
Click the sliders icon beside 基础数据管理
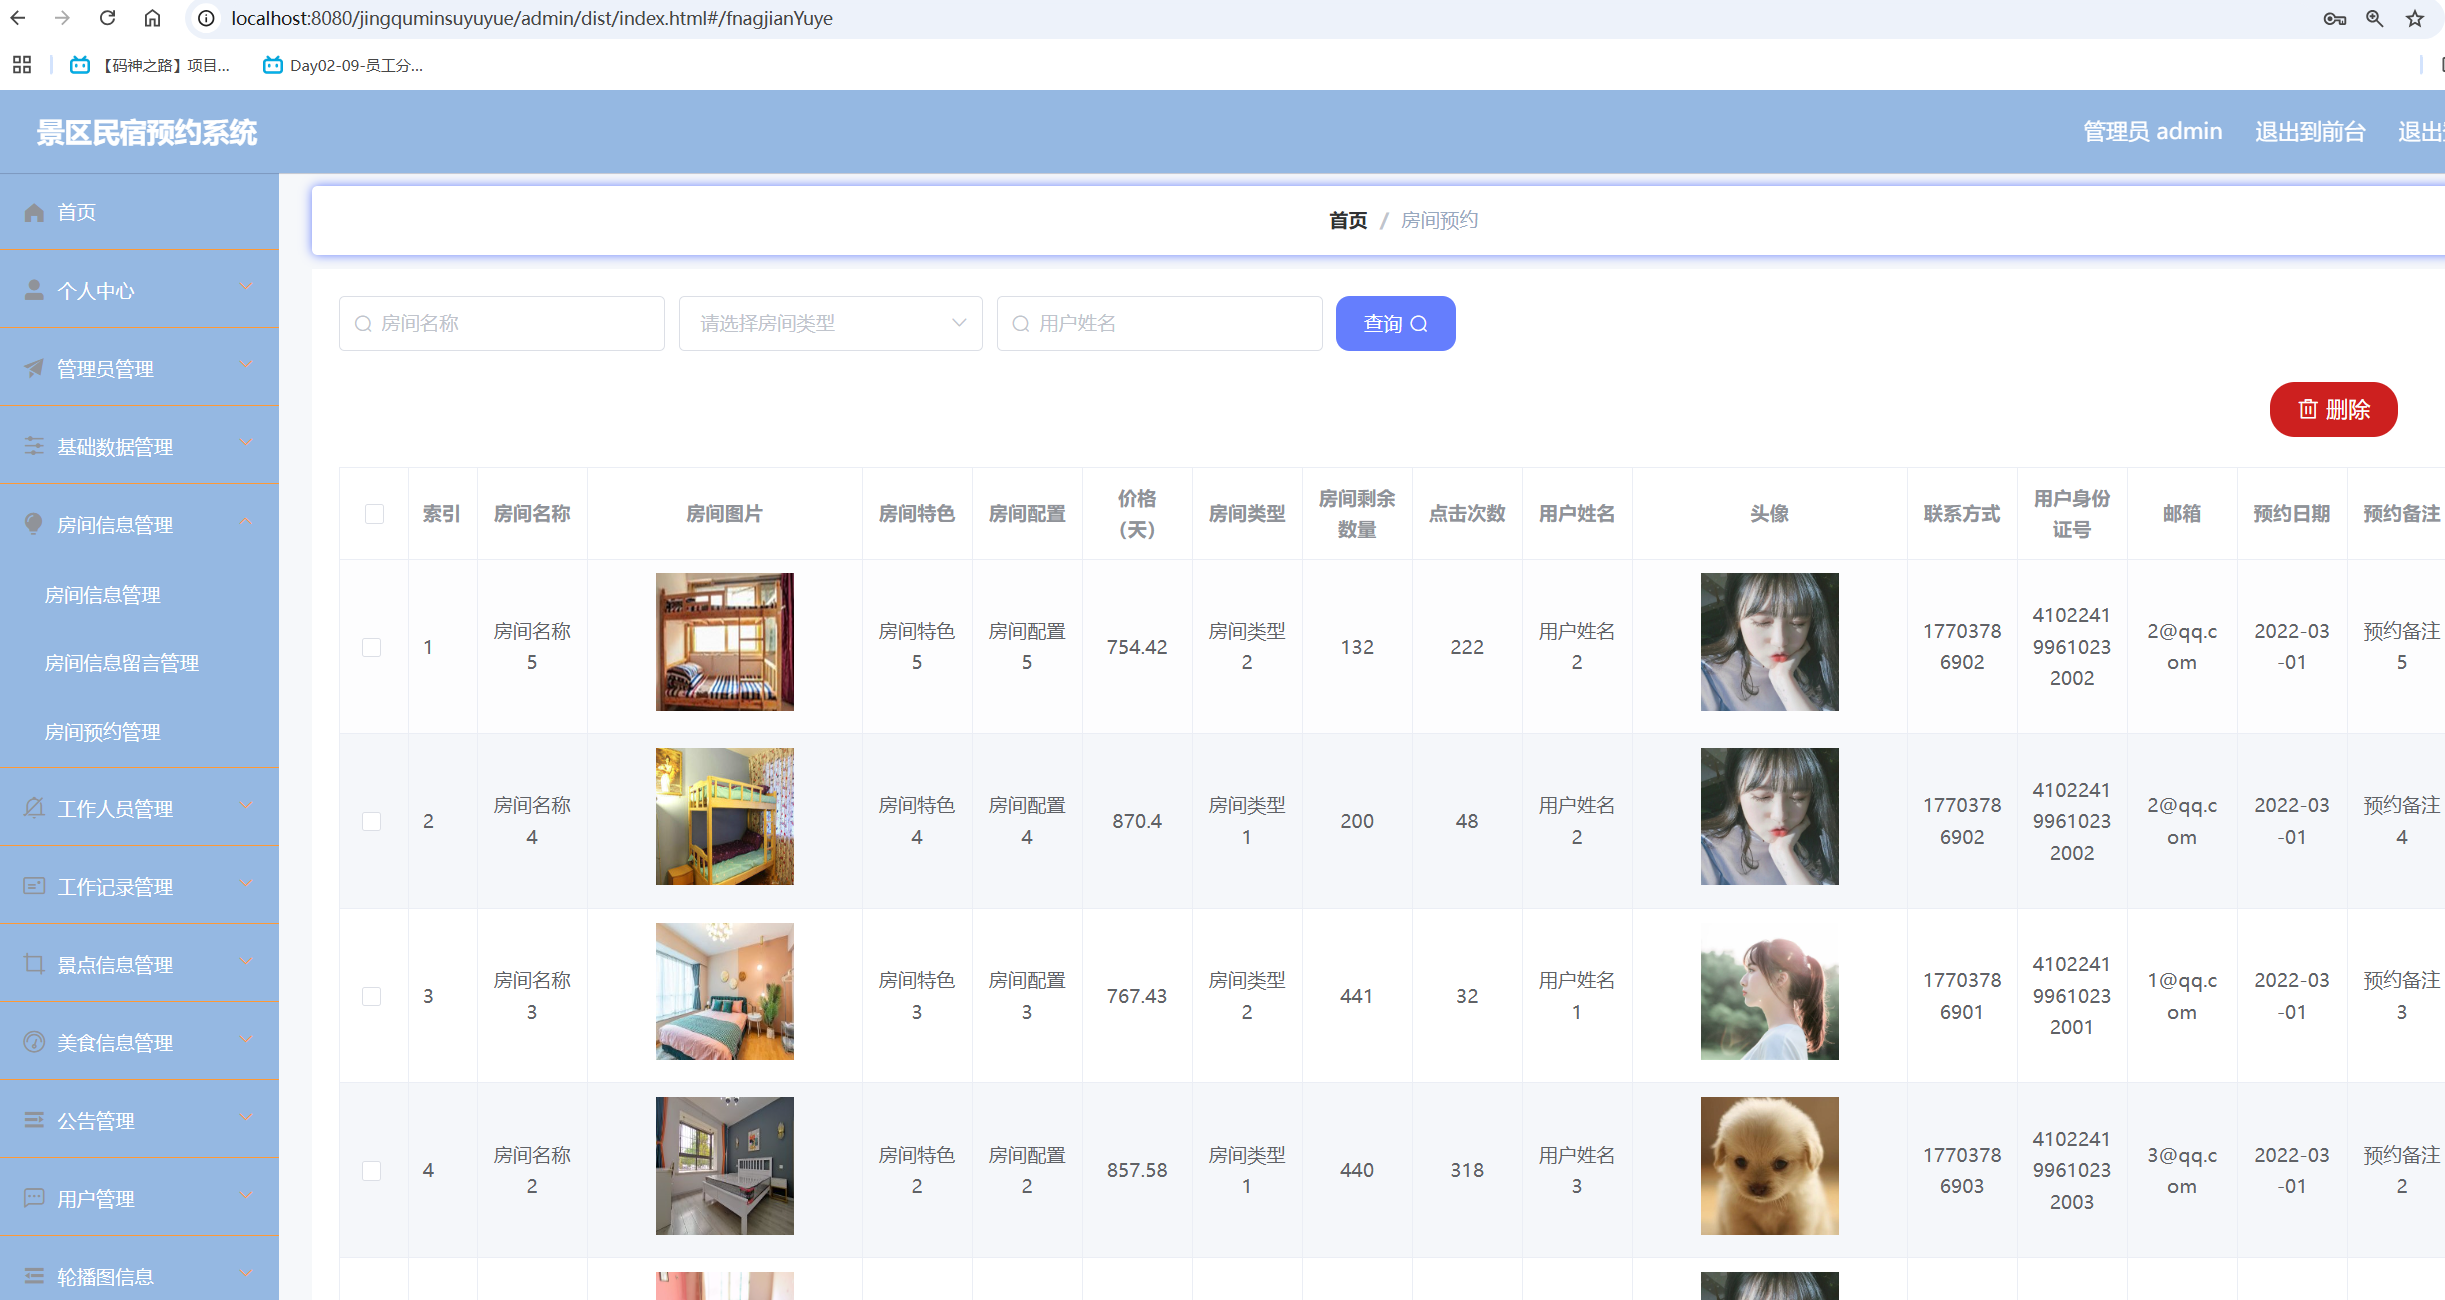point(34,446)
